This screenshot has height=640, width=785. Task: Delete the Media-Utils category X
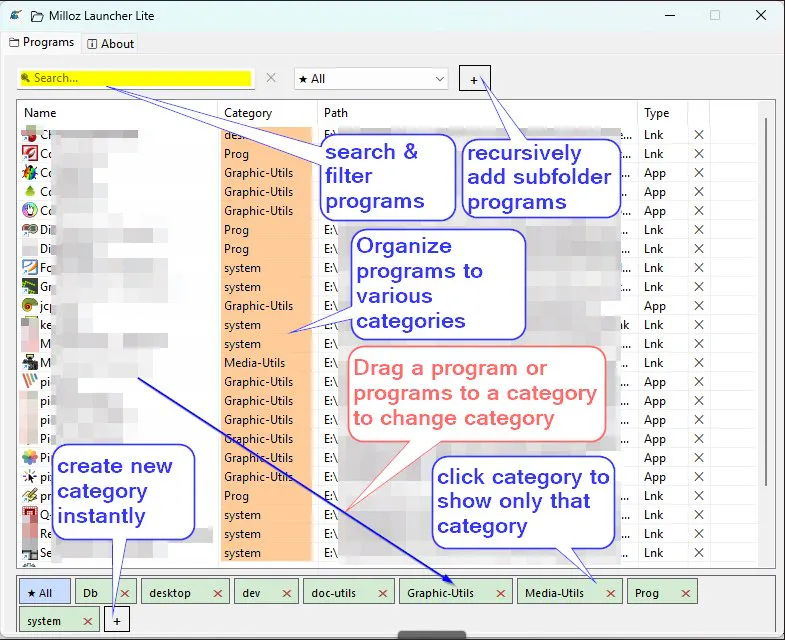coord(611,593)
